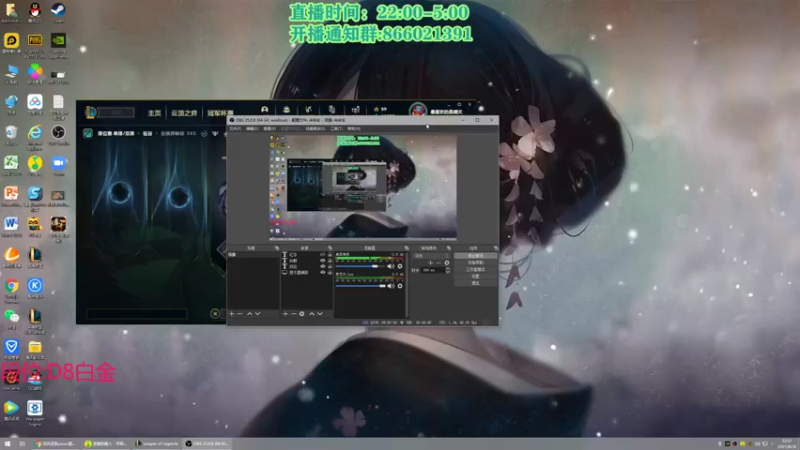Open the WeChat desktop shortcut
The width and height of the screenshot is (800, 450).
pos(11,317)
